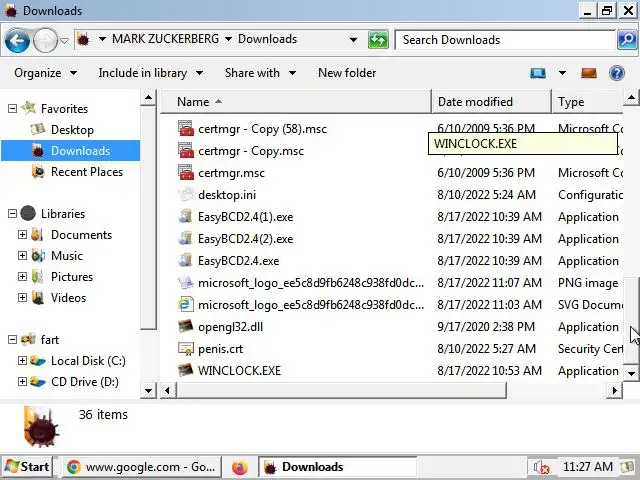Open the recent pages dropdown beside the Forward arrow

tap(64, 40)
